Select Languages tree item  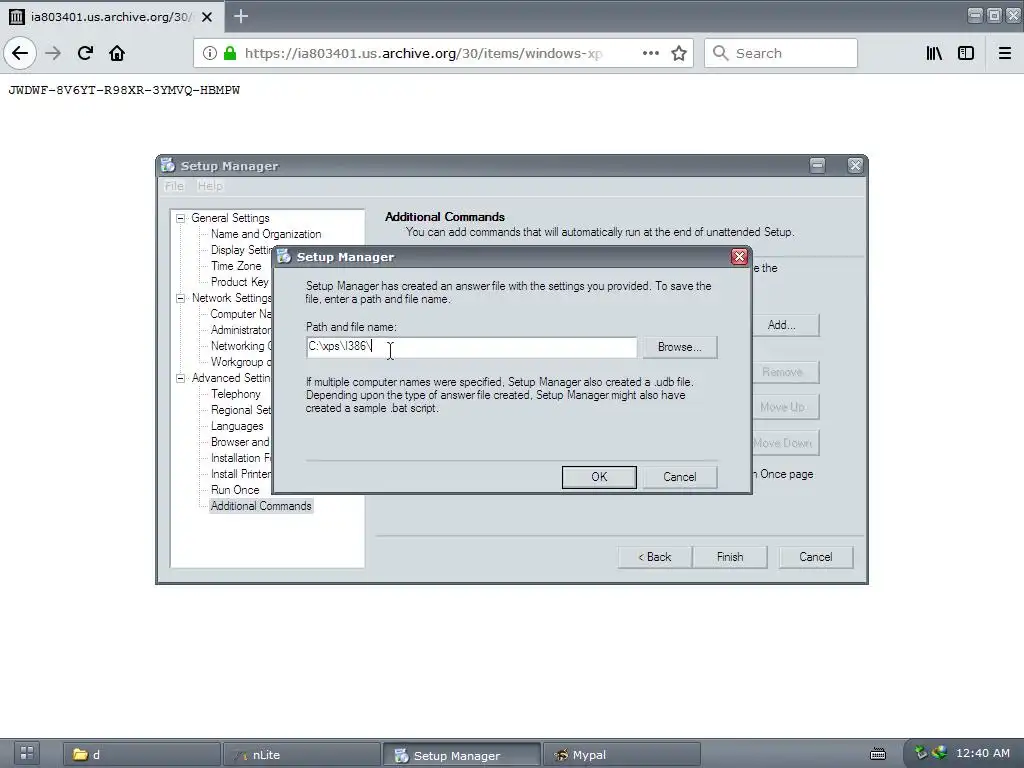236,426
